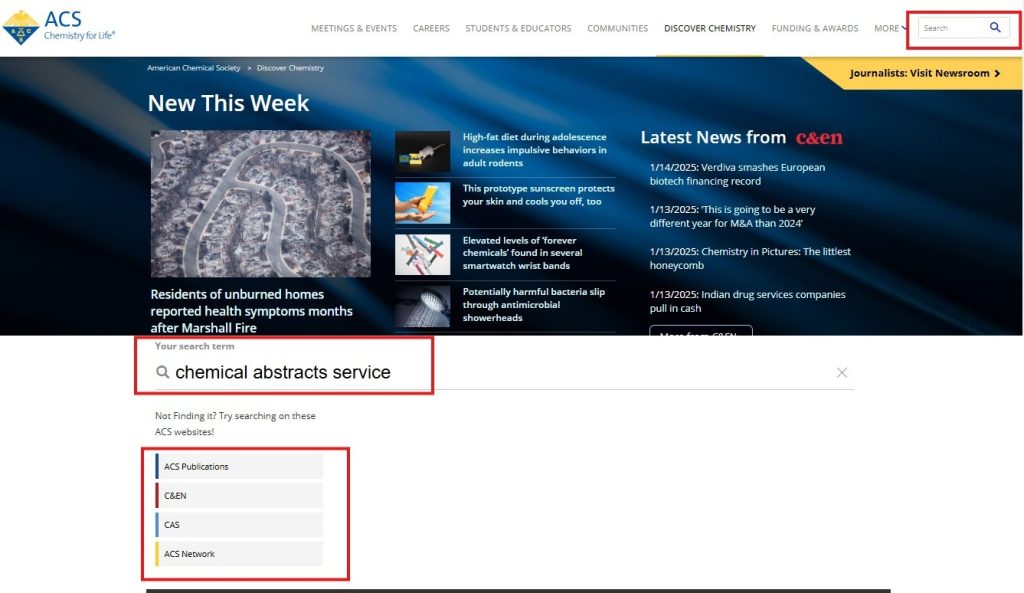
Task: Click the Latest News from heading
Action: (713, 137)
